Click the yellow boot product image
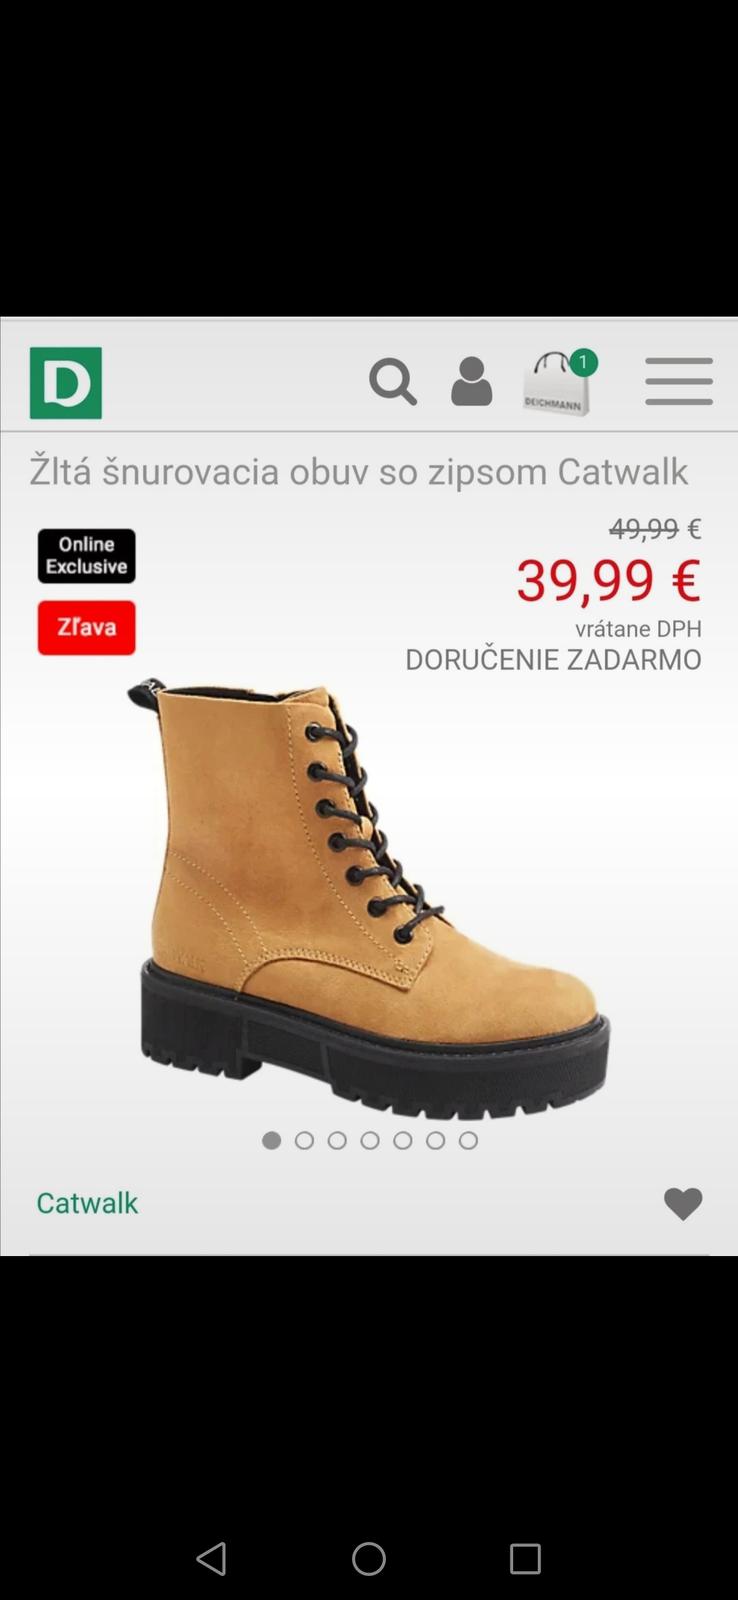This screenshot has width=738, height=1600. tap(368, 897)
